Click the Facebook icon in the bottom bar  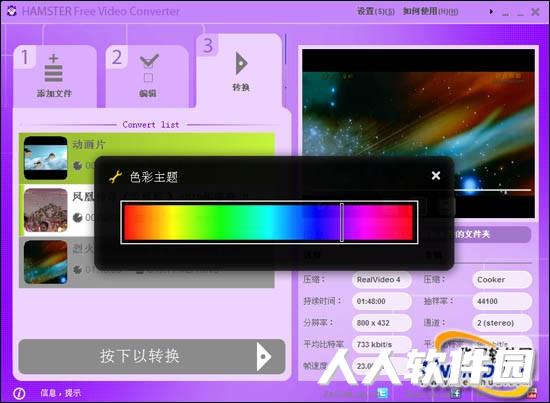tap(456, 394)
